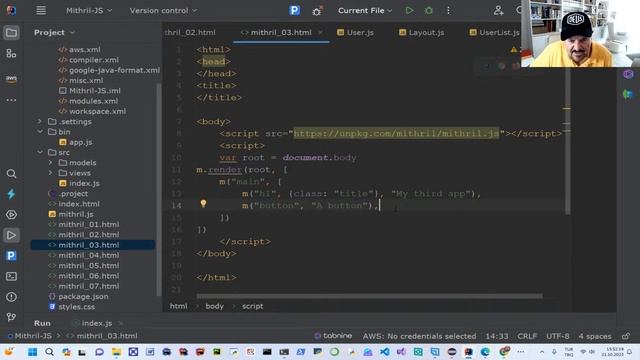Open the More Actions vertical dots
Screen dimensions: 640x360
[448, 11]
